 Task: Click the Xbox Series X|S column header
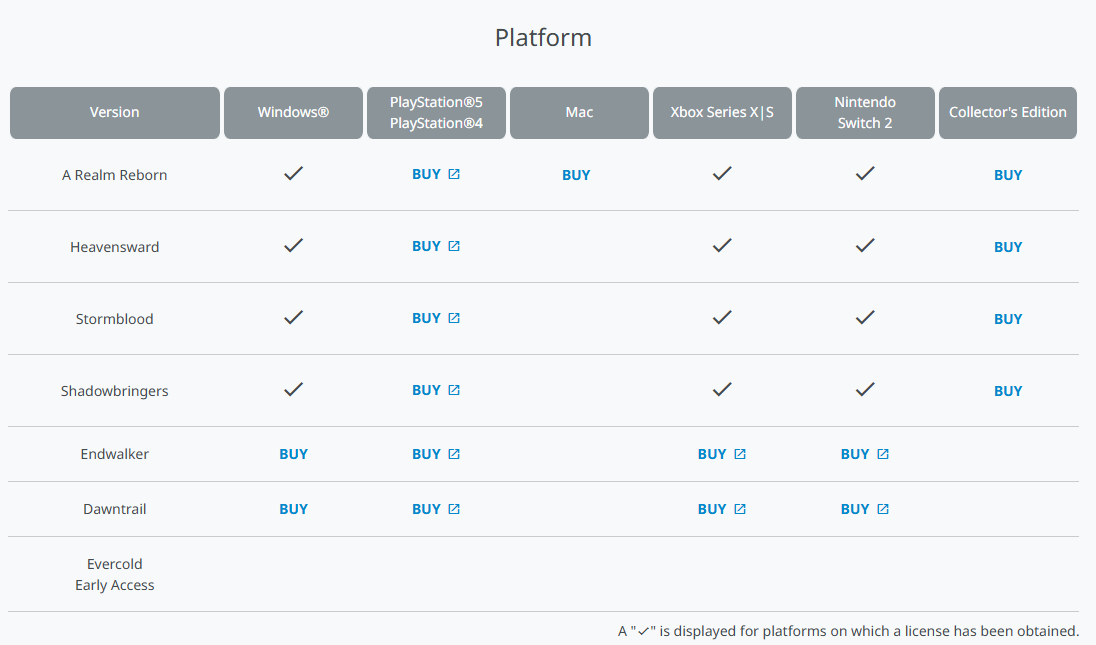click(722, 113)
